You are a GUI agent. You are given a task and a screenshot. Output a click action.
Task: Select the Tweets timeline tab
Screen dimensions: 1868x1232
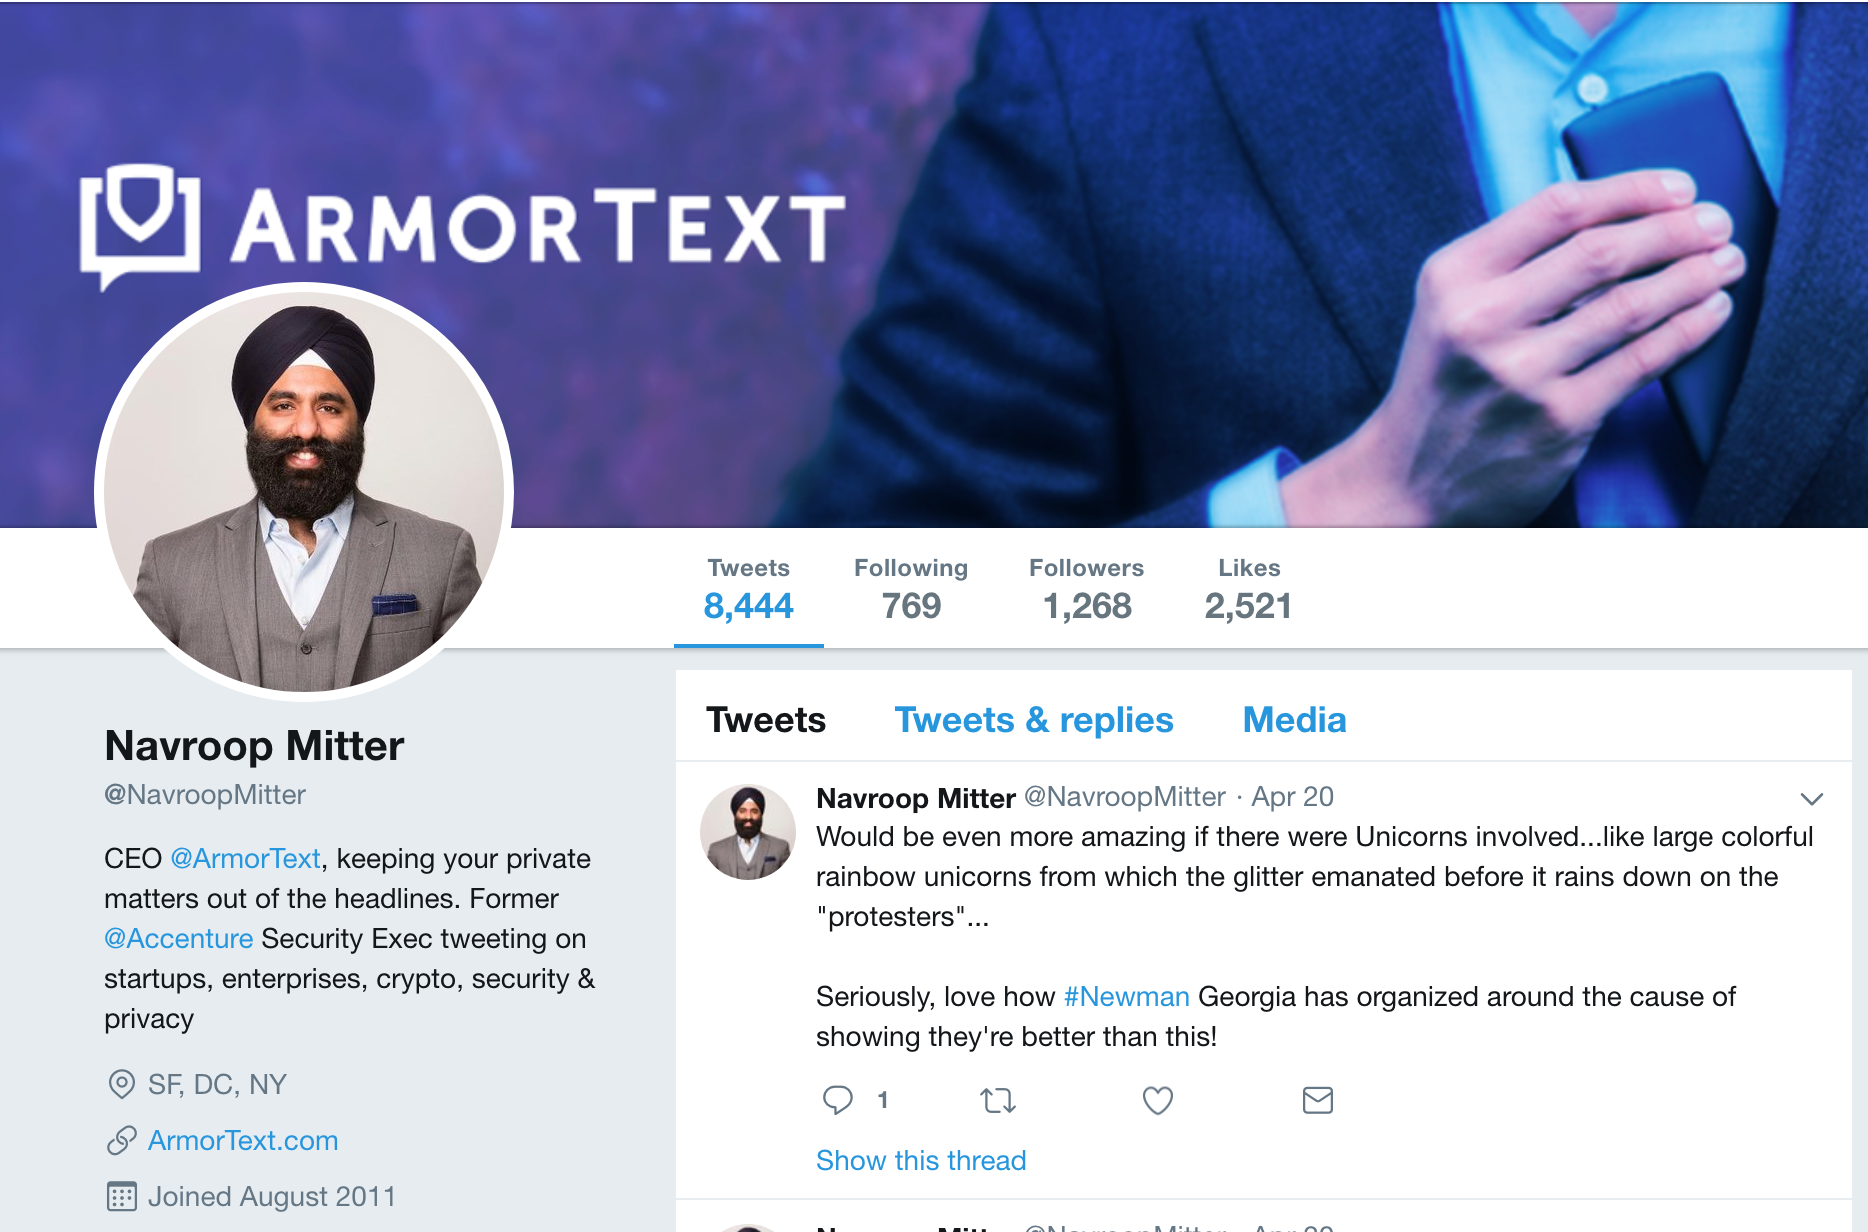point(766,720)
